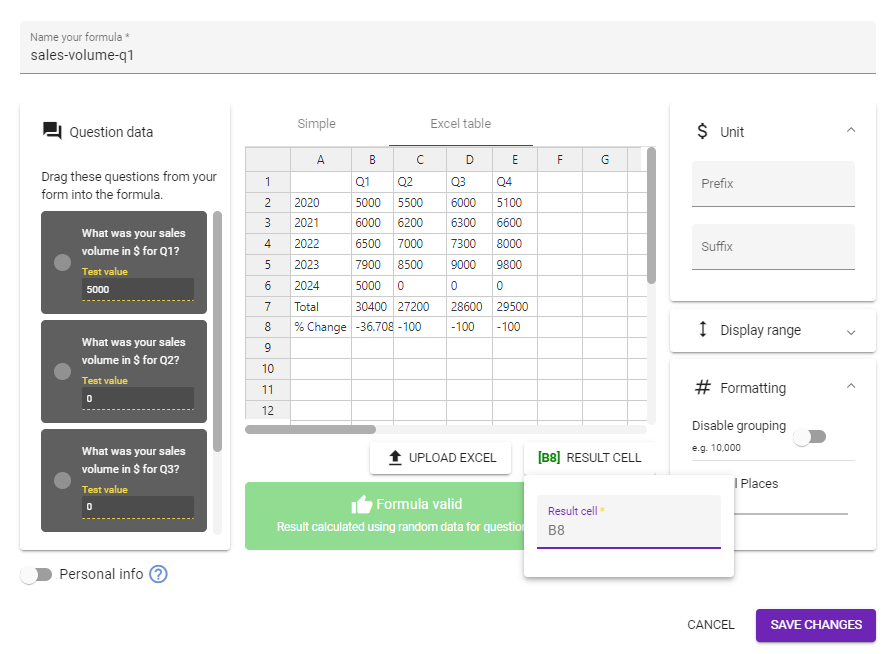Click the Question data chat icon
The width and height of the screenshot is (896, 654).
pyautogui.click(x=52, y=131)
